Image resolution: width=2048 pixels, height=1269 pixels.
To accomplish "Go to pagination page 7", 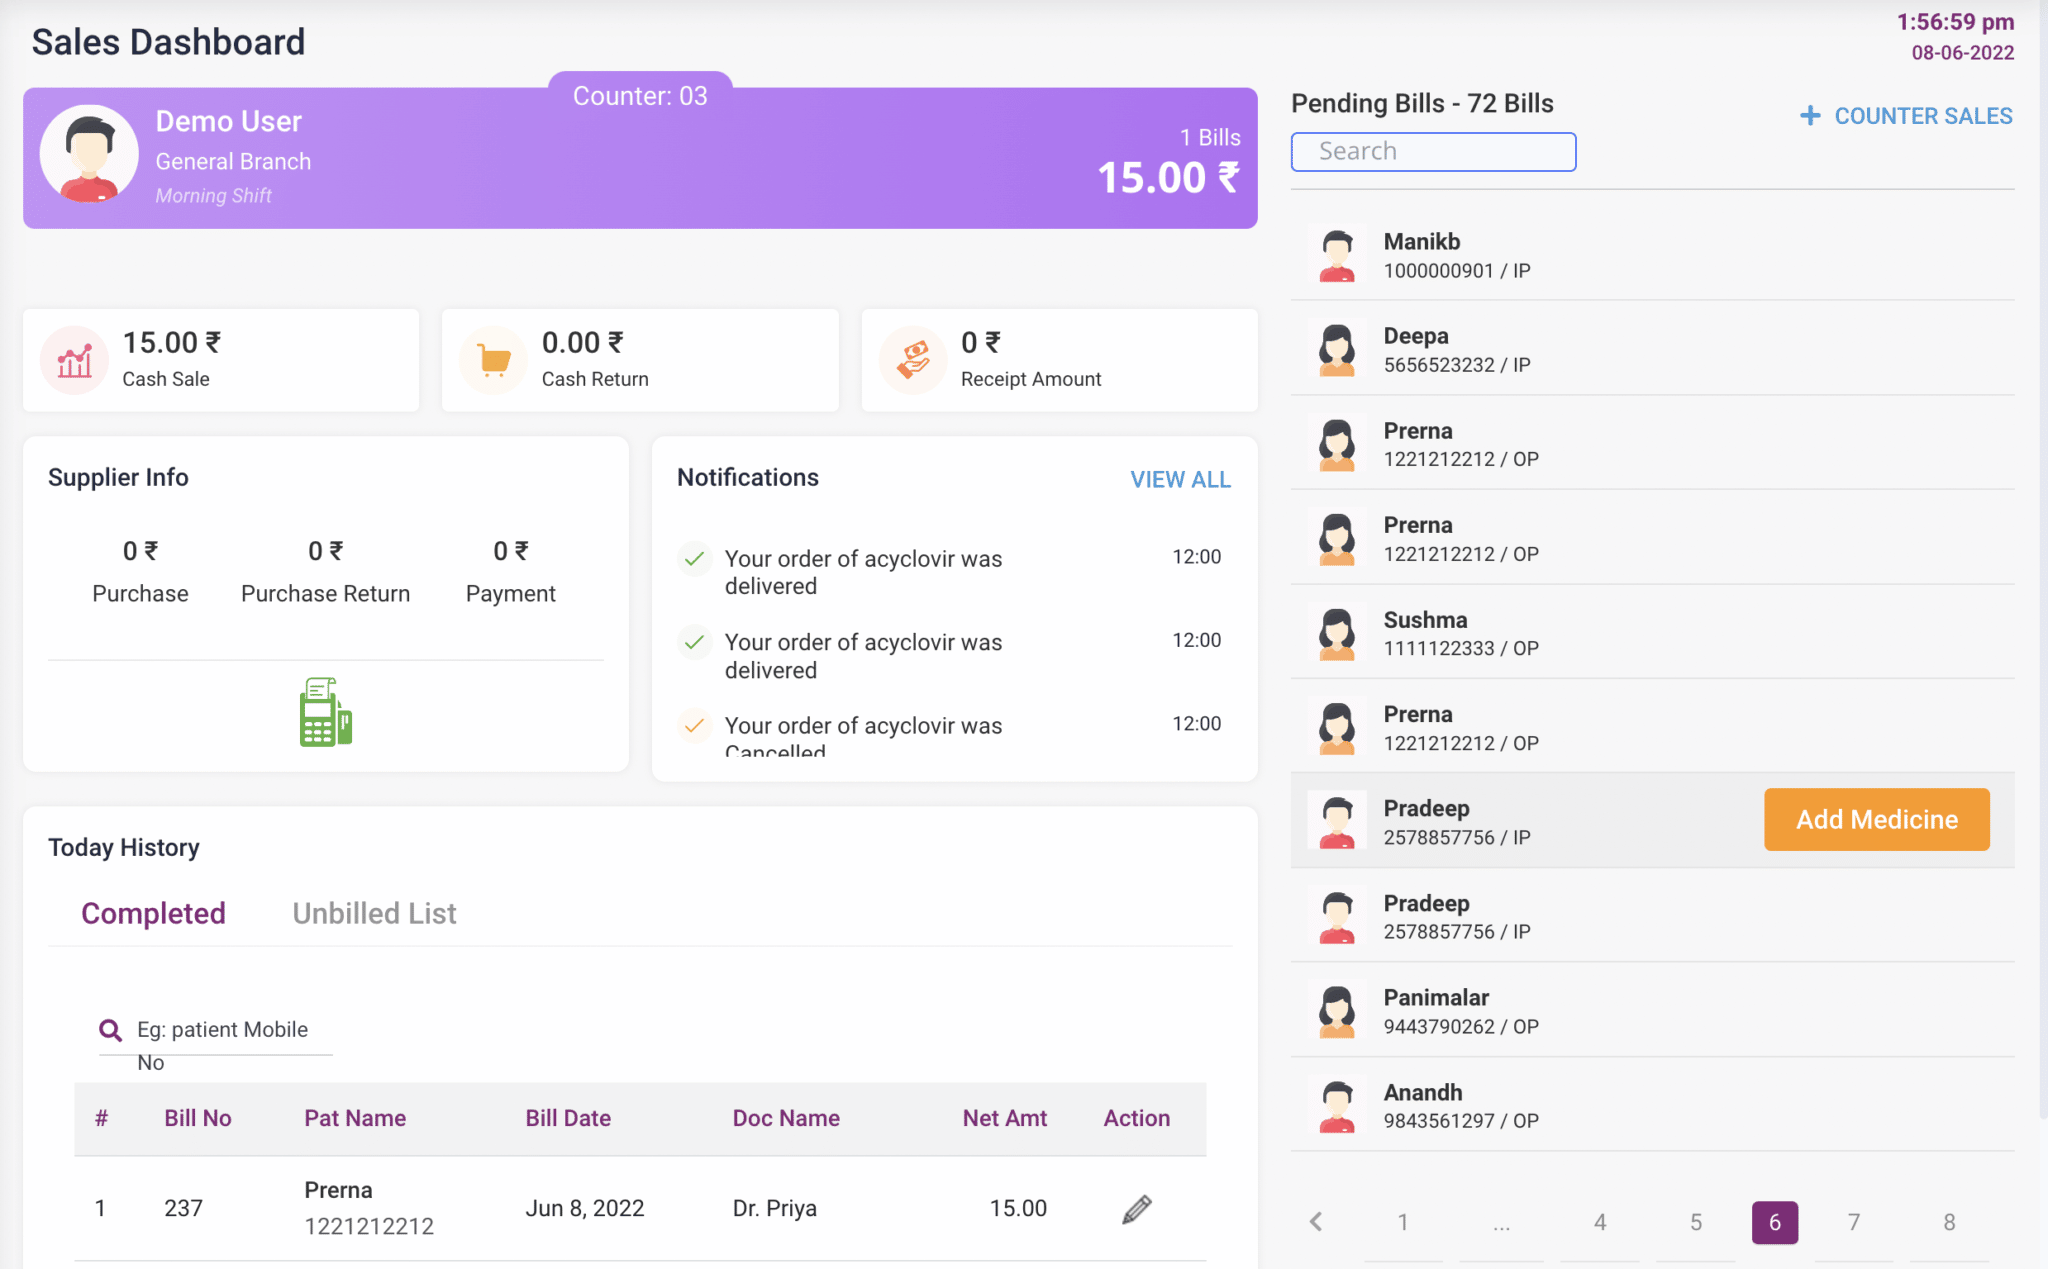I will [1853, 1222].
